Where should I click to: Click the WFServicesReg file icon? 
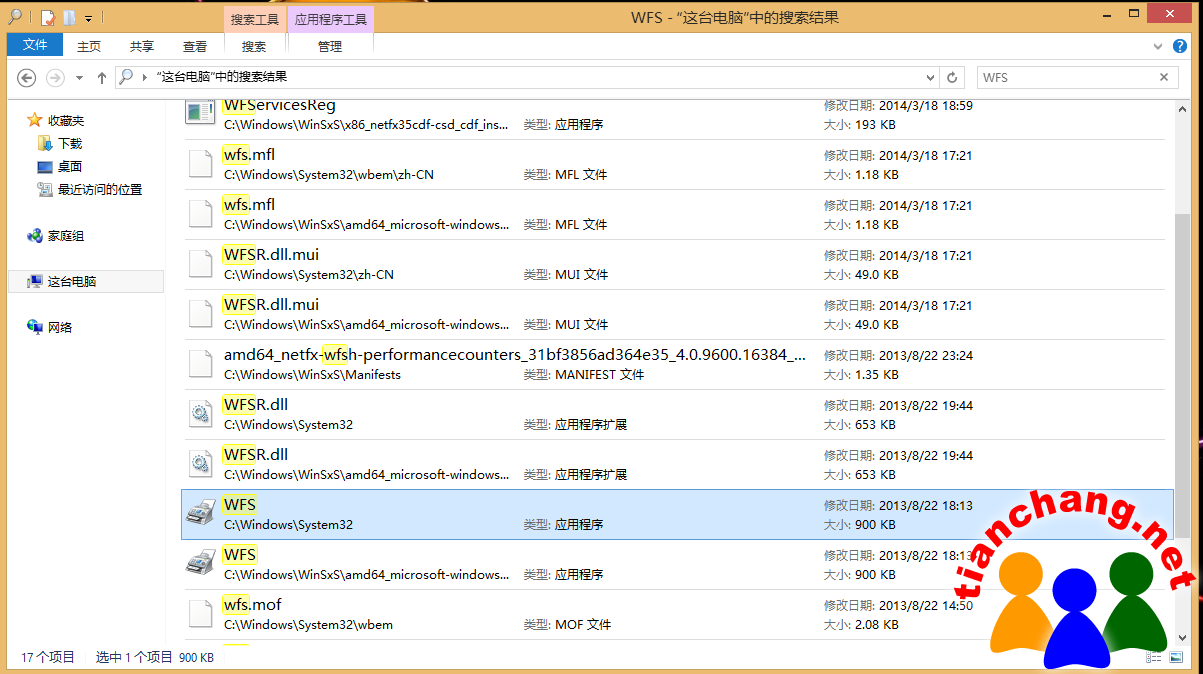201,110
